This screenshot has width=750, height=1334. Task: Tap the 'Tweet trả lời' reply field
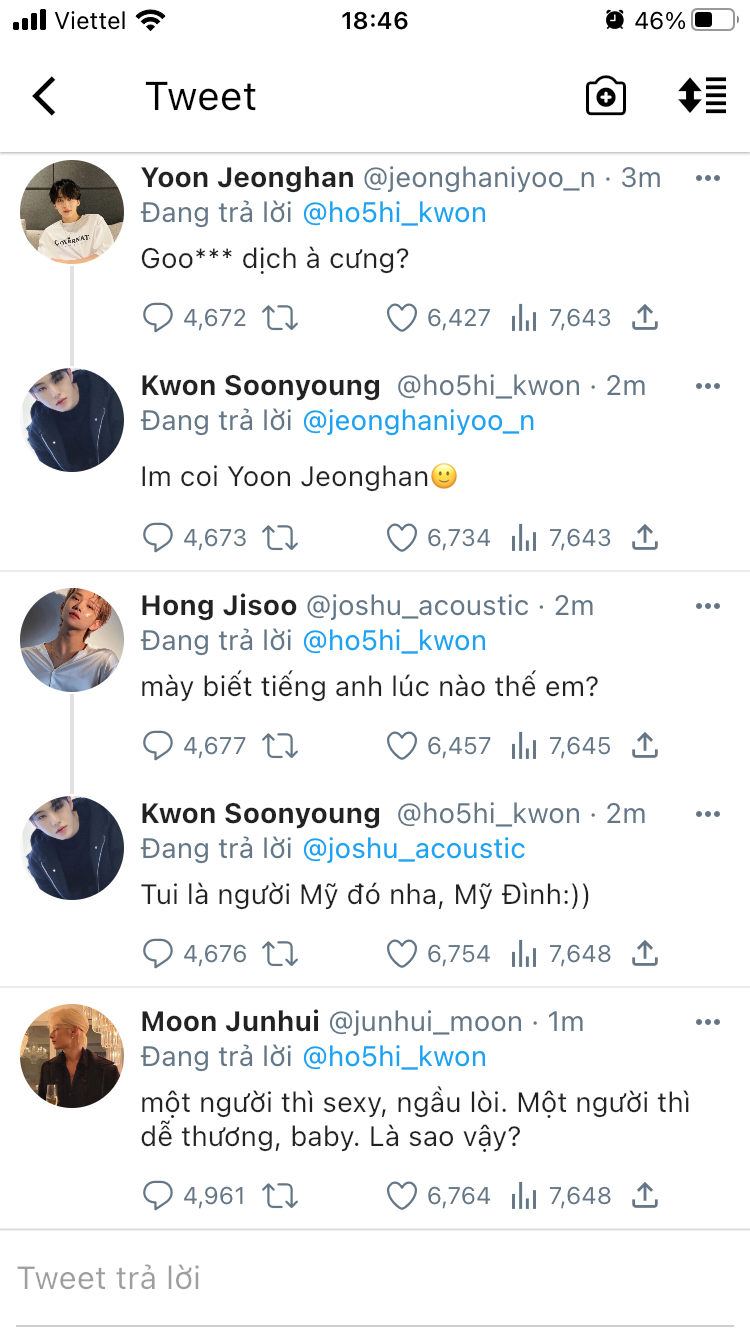pyautogui.click(x=375, y=1278)
